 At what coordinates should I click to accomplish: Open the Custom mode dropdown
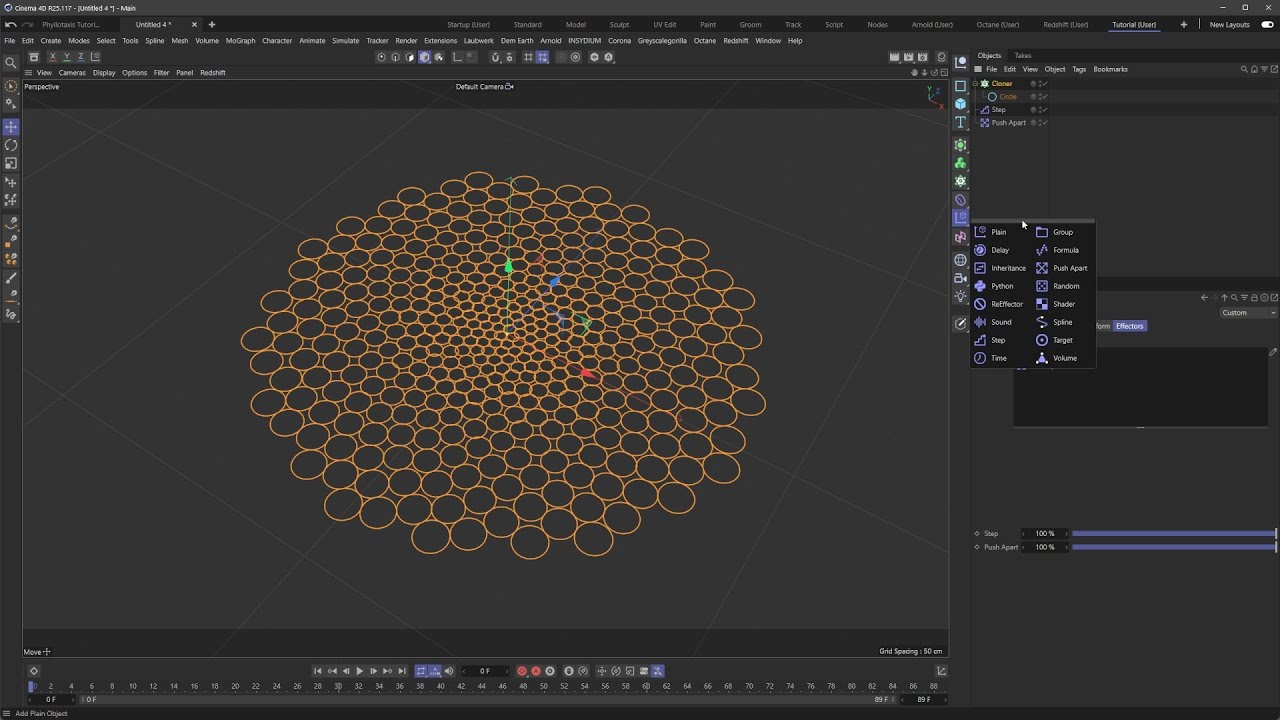(x=1248, y=313)
